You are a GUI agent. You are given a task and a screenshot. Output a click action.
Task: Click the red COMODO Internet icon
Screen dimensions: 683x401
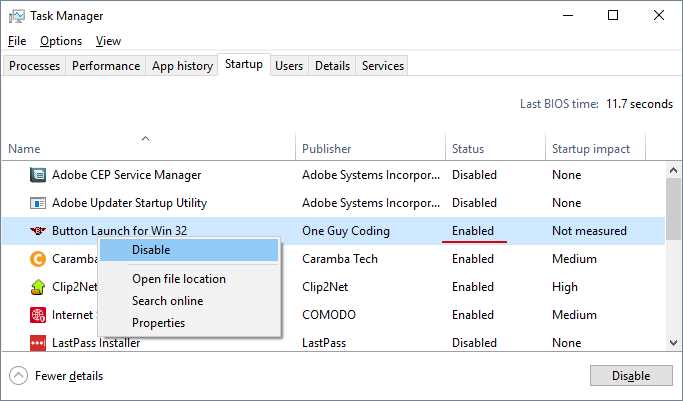click(x=38, y=315)
